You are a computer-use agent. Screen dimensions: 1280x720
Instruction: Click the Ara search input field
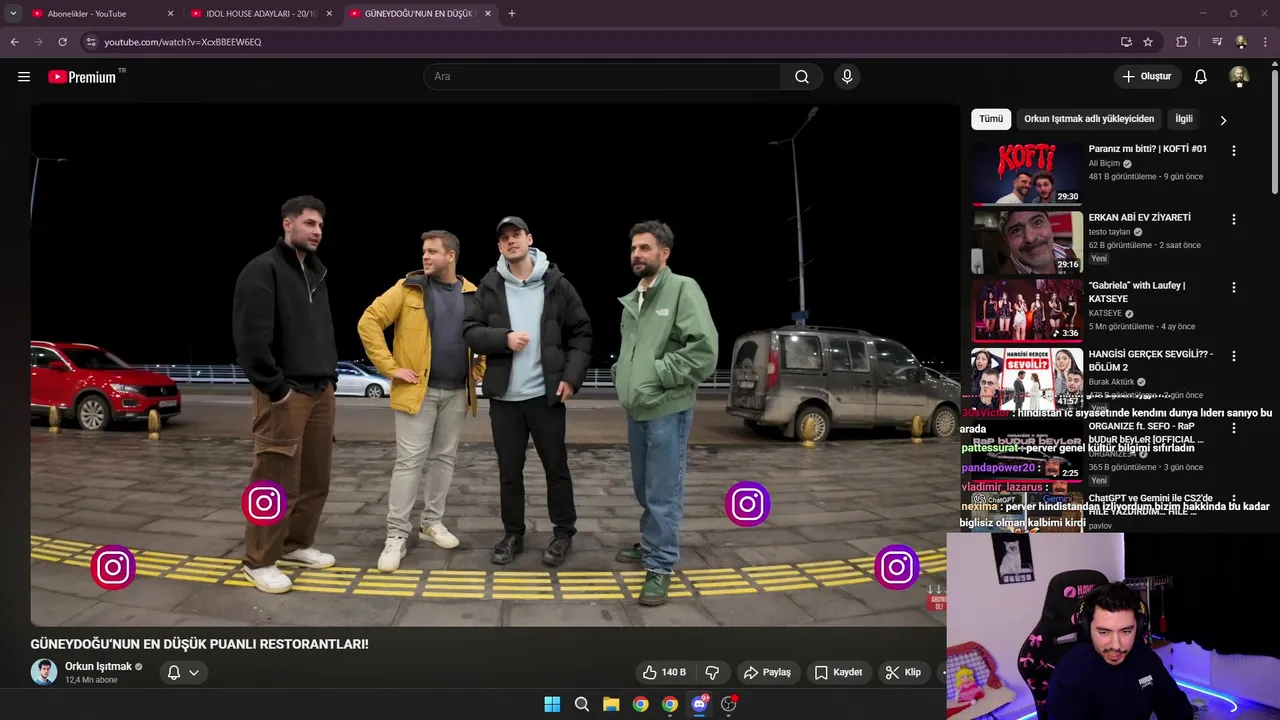point(602,77)
